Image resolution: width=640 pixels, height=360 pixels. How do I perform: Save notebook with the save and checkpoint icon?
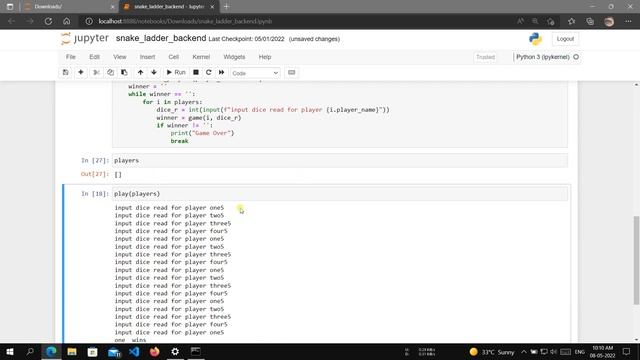pyautogui.click(x=66, y=73)
